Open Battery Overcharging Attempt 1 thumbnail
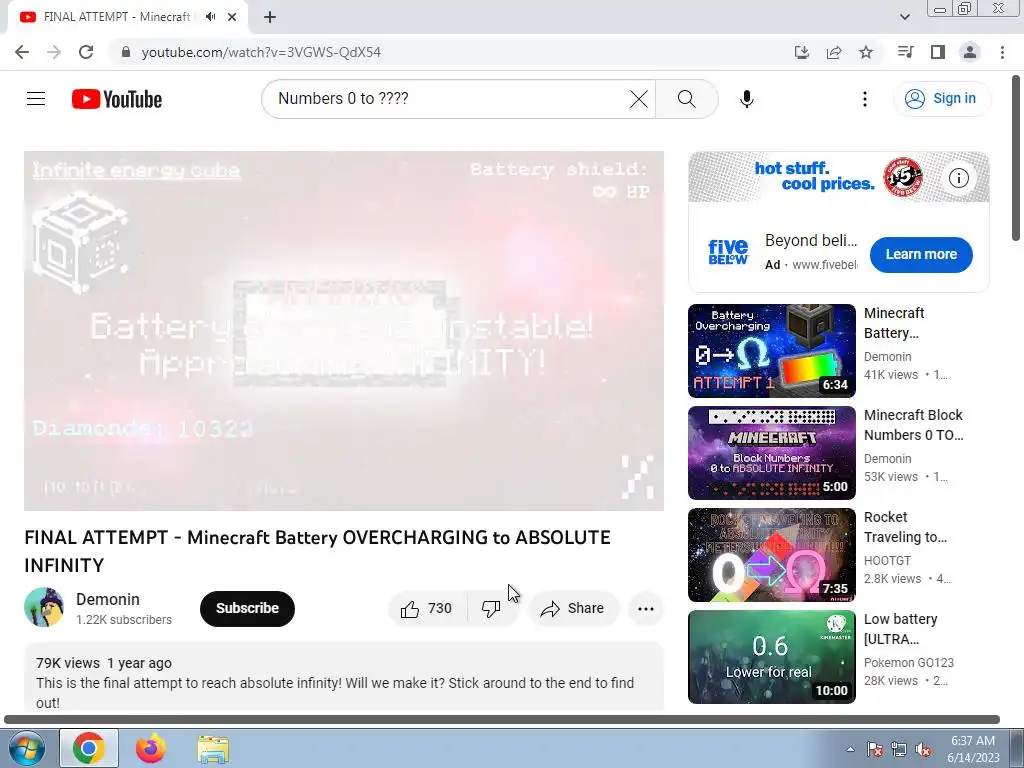 [771, 351]
